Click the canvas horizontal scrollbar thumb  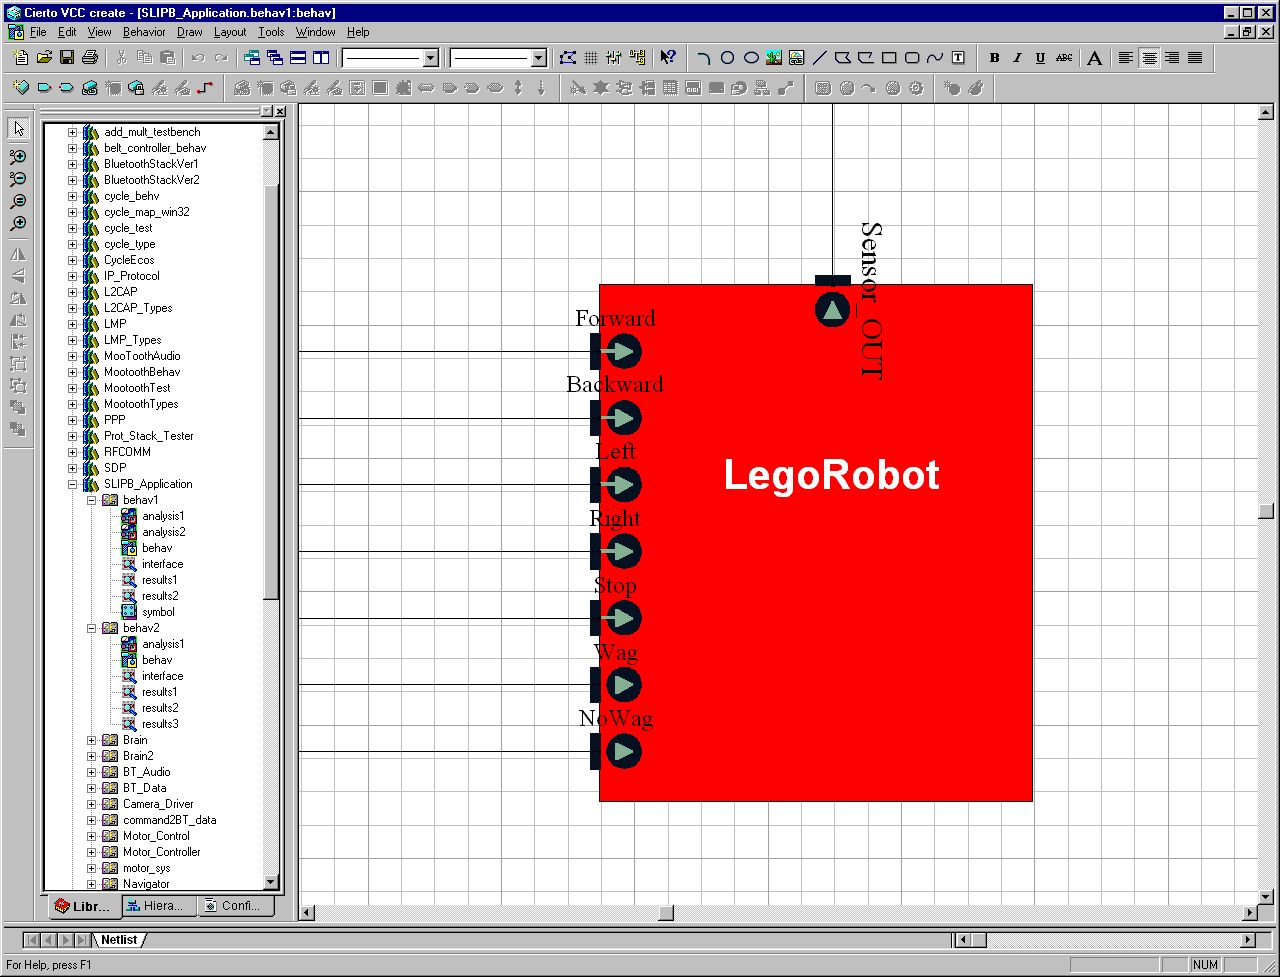tap(666, 913)
